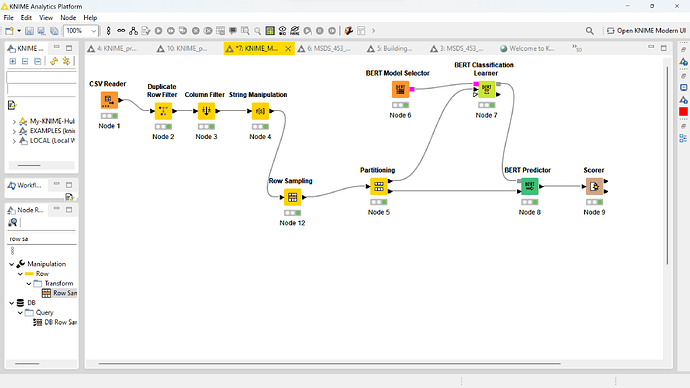Viewport: 690px width, 388px height.
Task: Click the Scorer node icon
Action: [594, 187]
